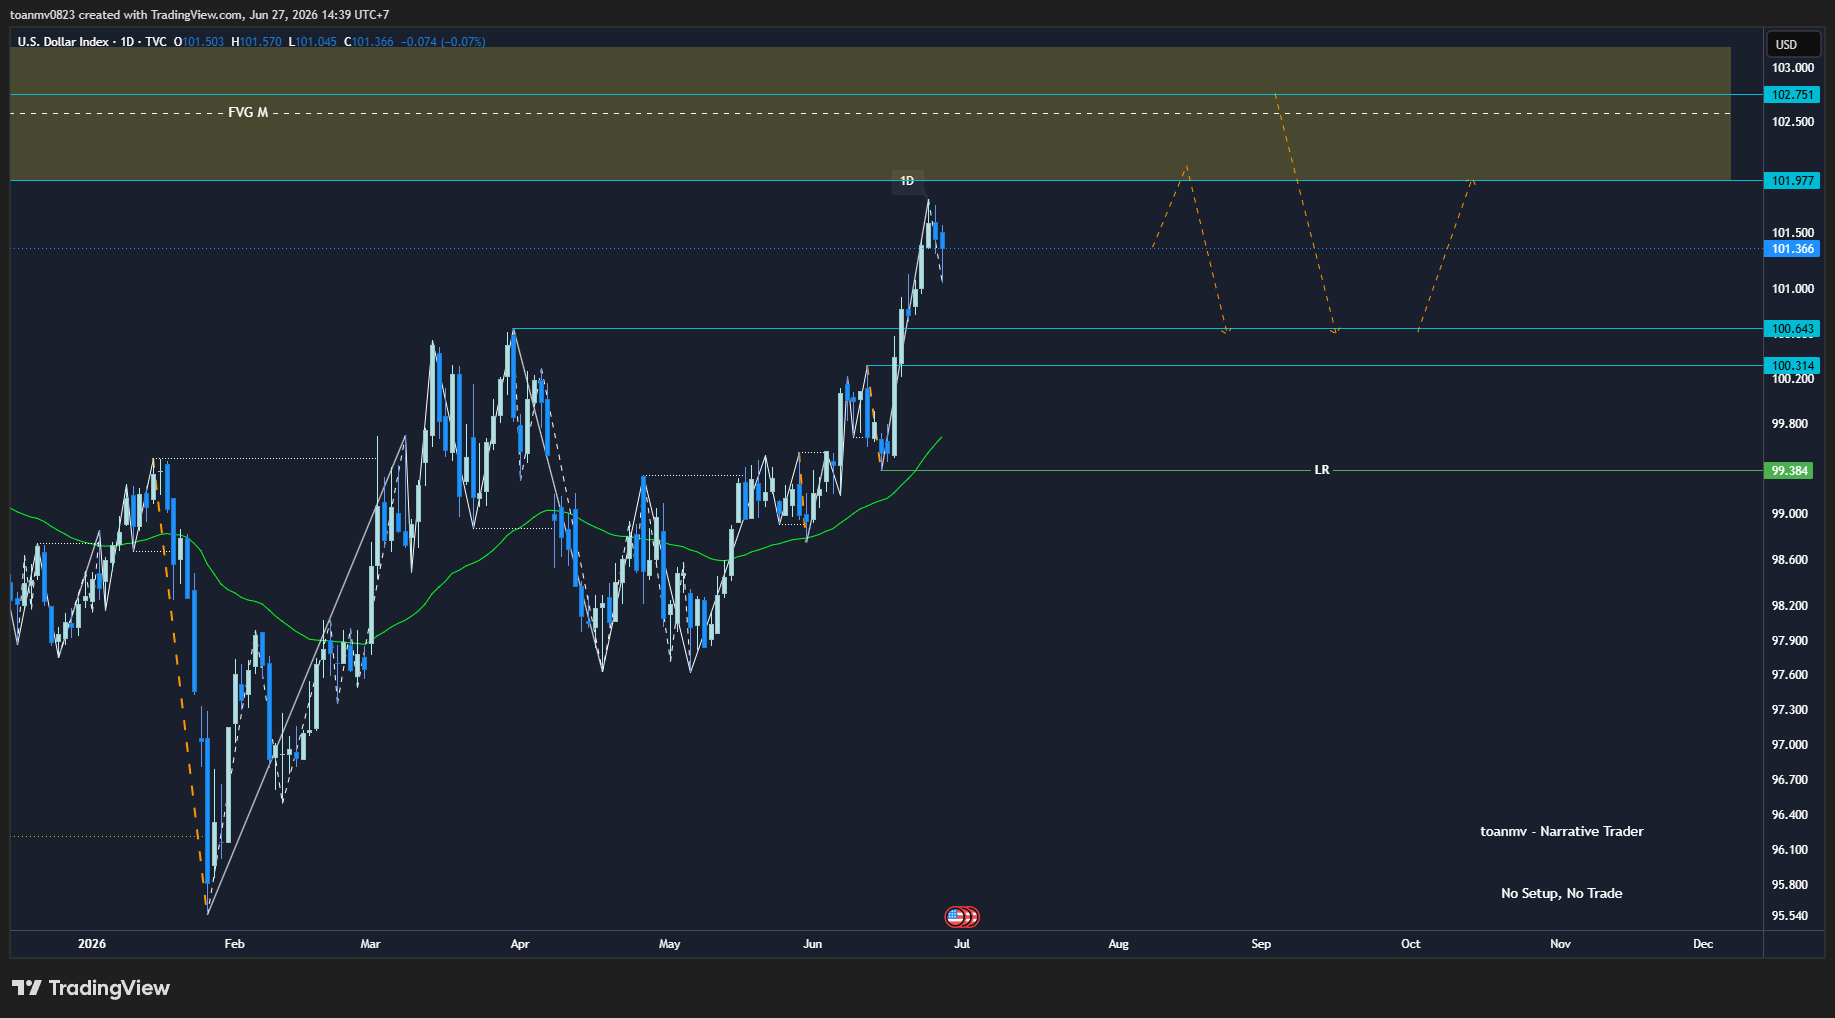
Task: Select the 102.751 price label
Action: coord(1792,95)
